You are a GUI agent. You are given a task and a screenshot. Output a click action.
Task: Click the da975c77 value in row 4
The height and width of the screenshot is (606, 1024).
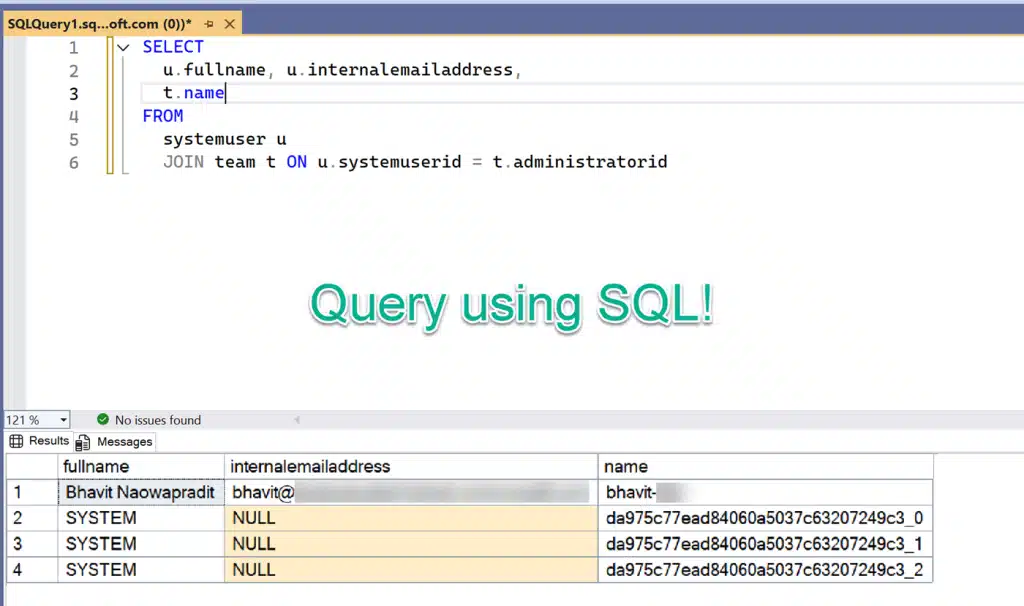tap(765, 569)
